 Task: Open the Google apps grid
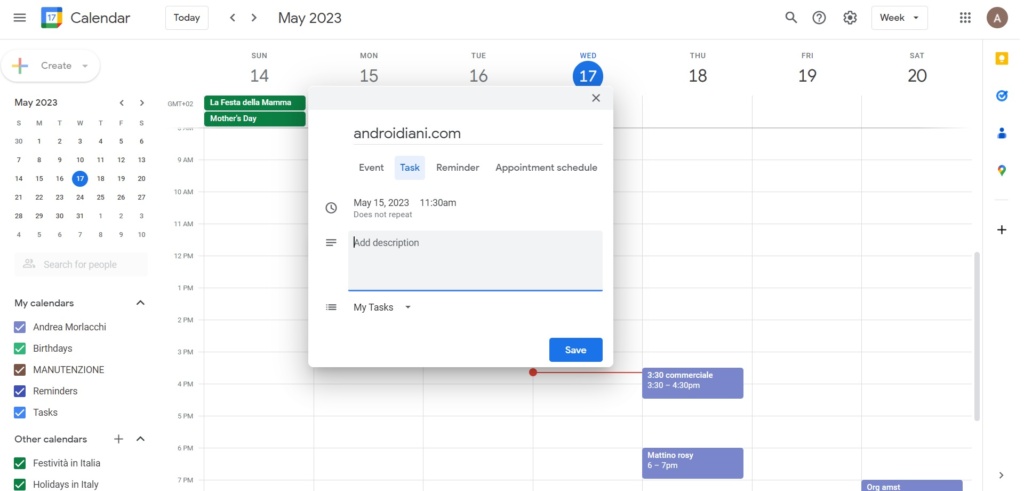click(x=965, y=18)
